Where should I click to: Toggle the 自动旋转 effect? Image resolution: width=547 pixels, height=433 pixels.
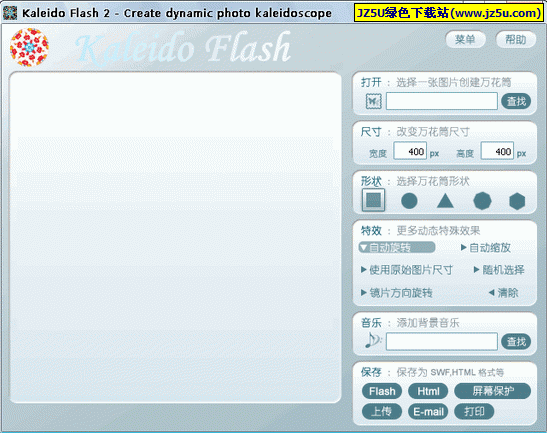pos(397,247)
